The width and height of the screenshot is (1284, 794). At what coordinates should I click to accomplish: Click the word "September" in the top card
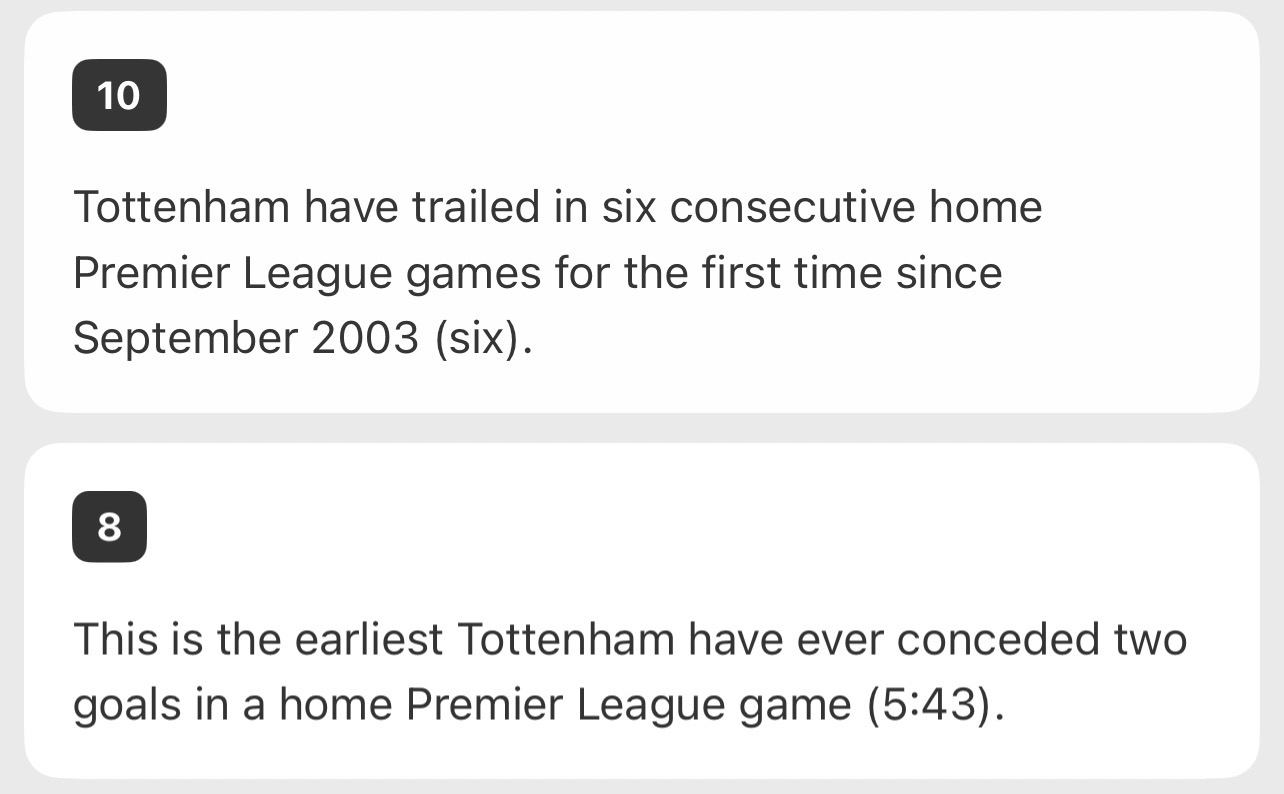click(185, 339)
